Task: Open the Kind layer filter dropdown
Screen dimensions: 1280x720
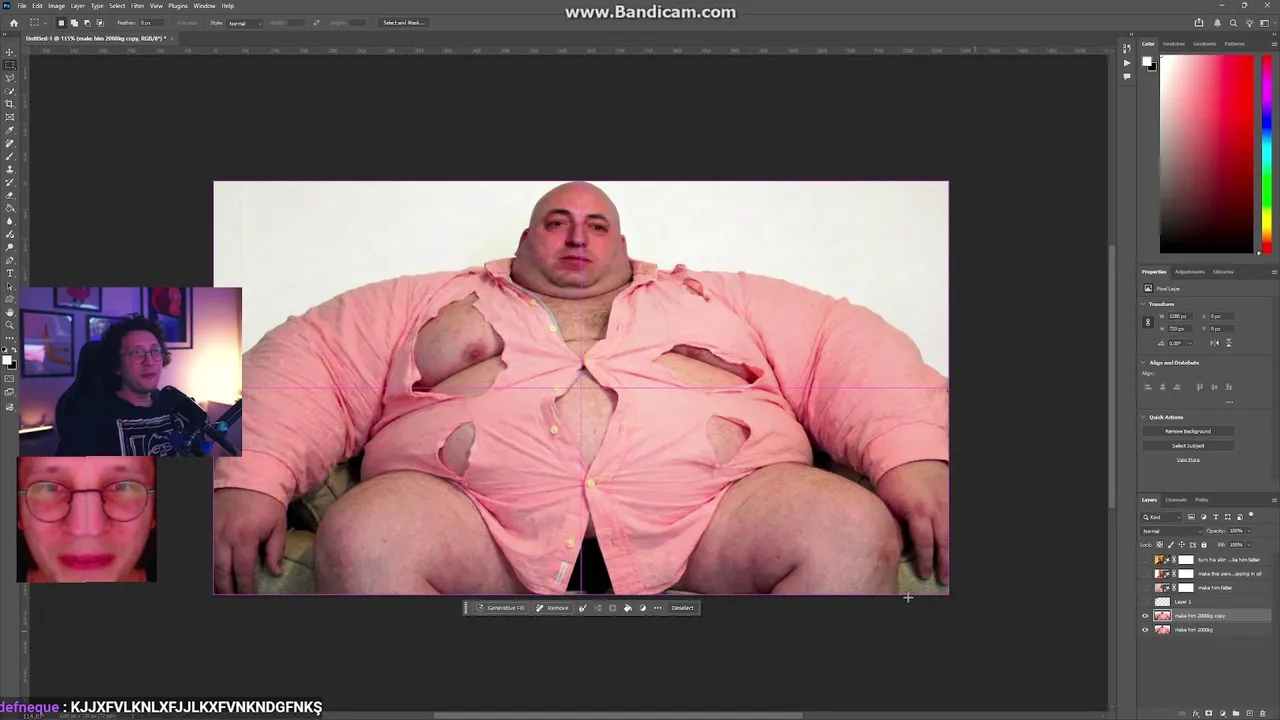Action: coord(1161,517)
